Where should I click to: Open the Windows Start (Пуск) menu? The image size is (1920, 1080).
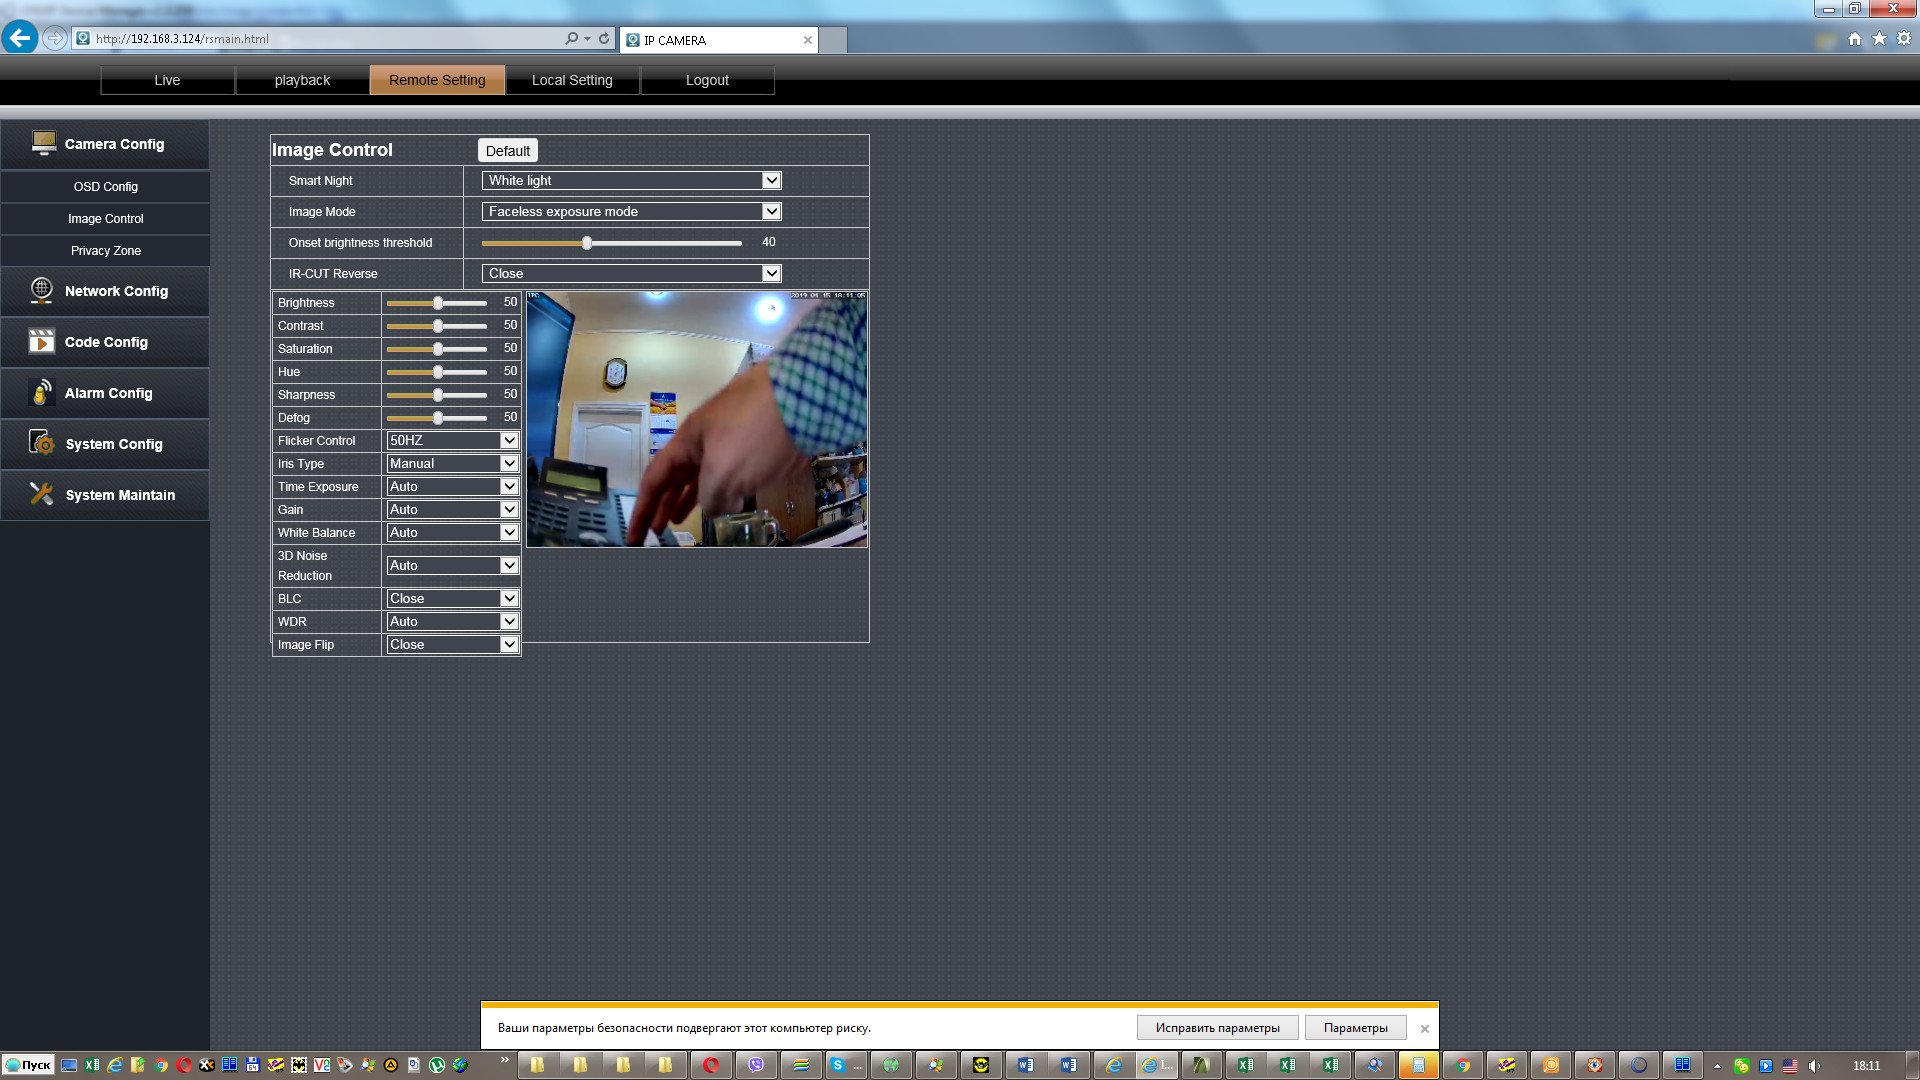pyautogui.click(x=28, y=1065)
